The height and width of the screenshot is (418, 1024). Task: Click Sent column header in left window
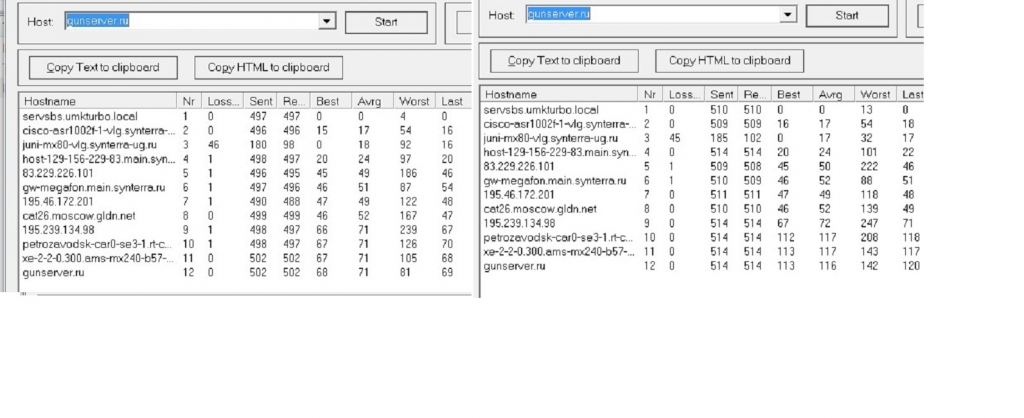click(261, 101)
